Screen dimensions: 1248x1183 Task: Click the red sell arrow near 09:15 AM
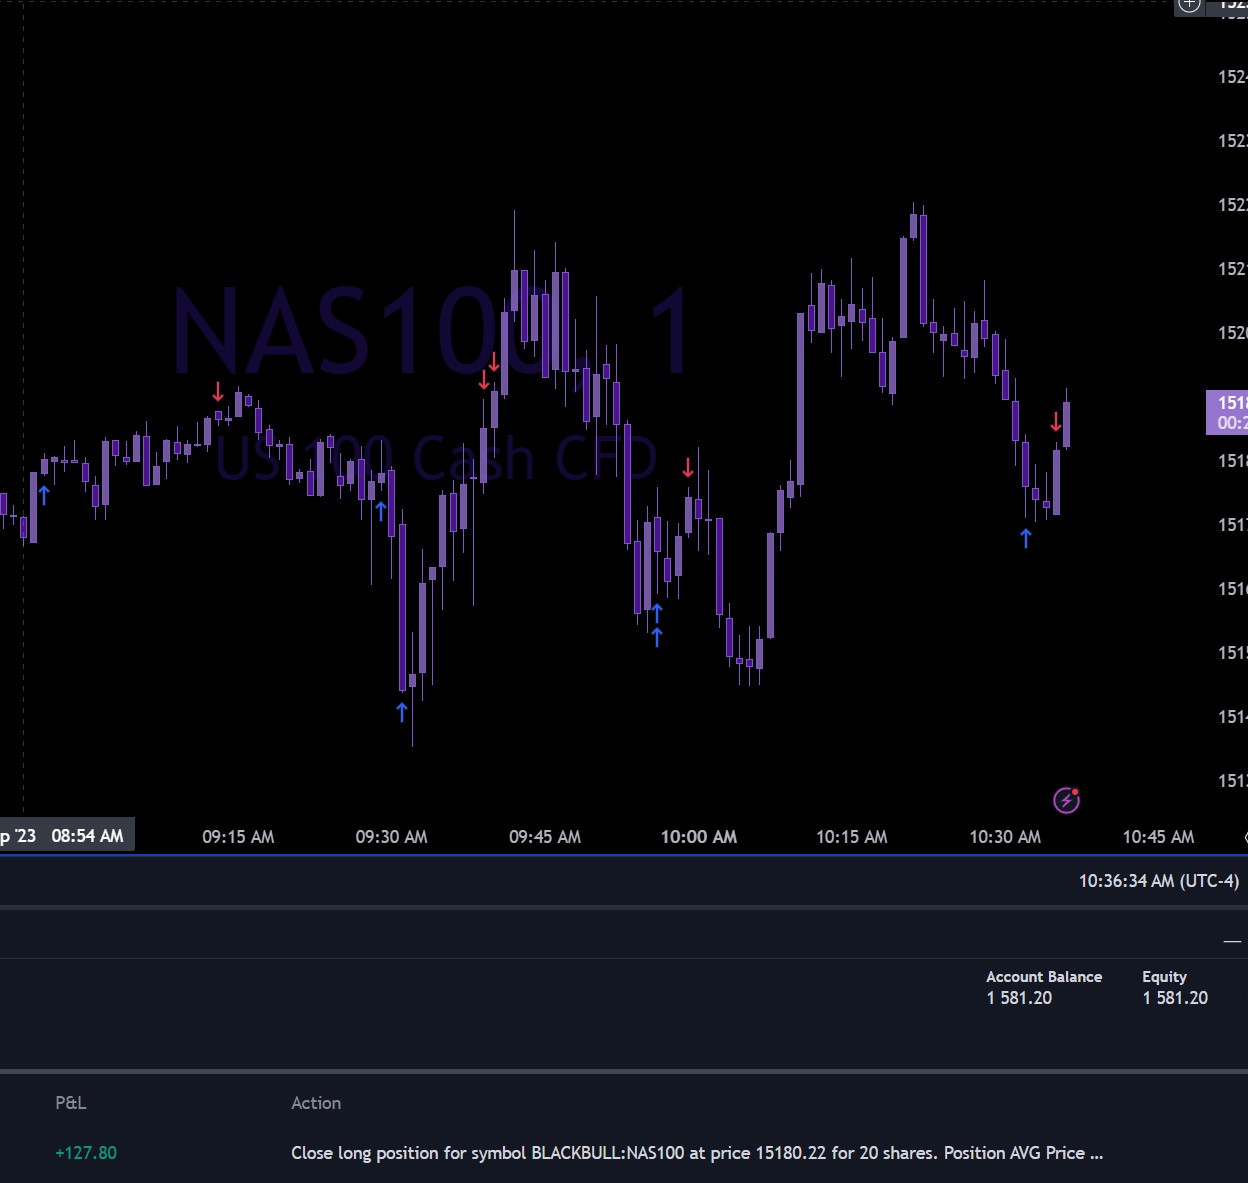click(218, 391)
